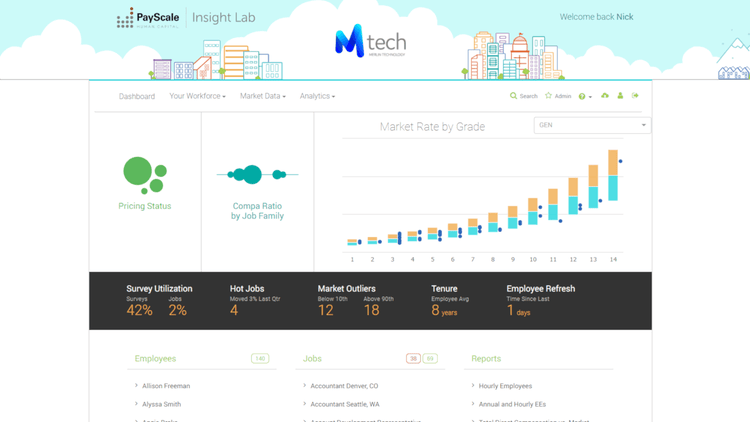Open the user profile icon

coord(620,96)
